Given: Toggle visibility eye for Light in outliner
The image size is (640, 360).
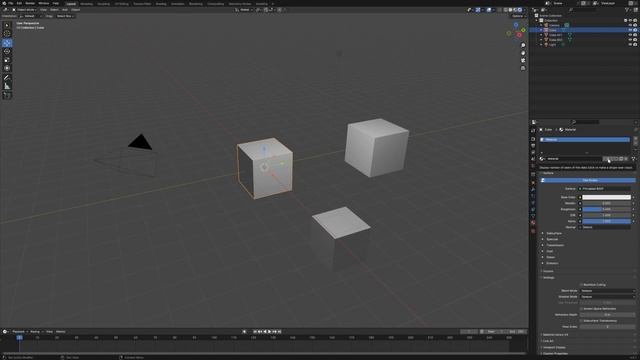Looking at the screenshot, I should 630,44.
